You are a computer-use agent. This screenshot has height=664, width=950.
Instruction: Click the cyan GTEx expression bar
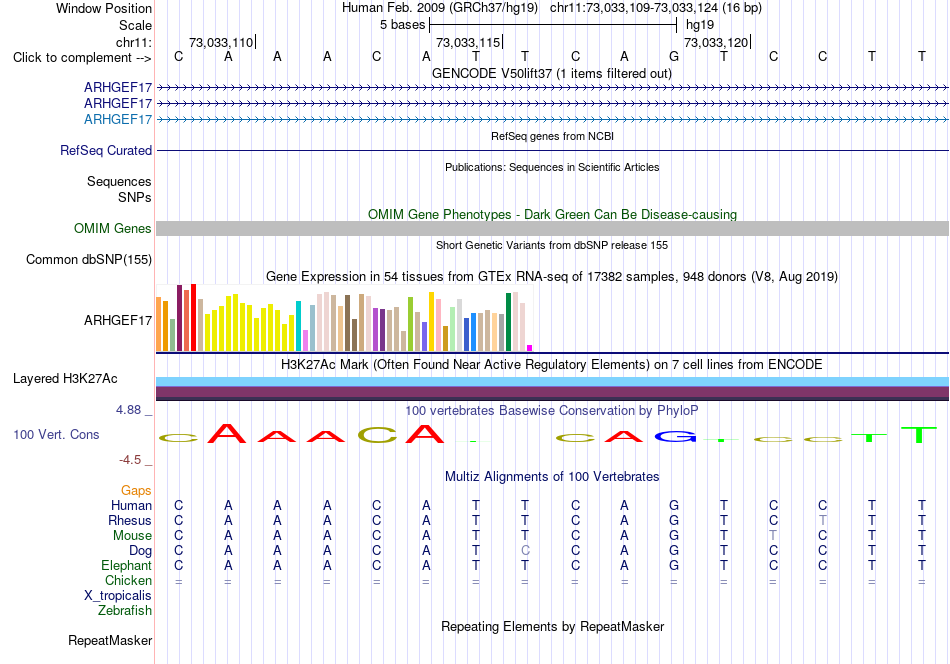(298, 326)
